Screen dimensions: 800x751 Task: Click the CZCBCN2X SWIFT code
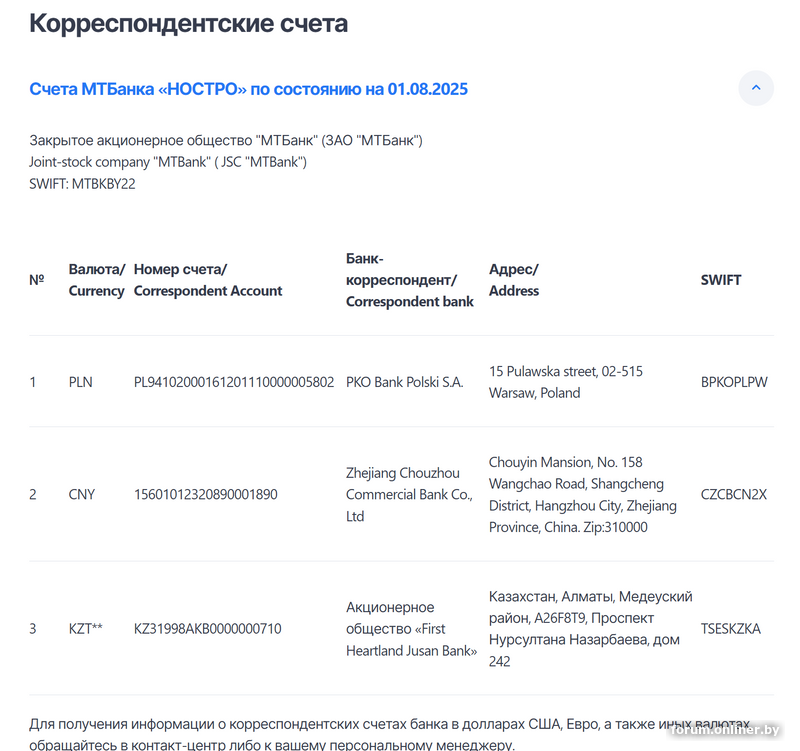click(x=733, y=494)
